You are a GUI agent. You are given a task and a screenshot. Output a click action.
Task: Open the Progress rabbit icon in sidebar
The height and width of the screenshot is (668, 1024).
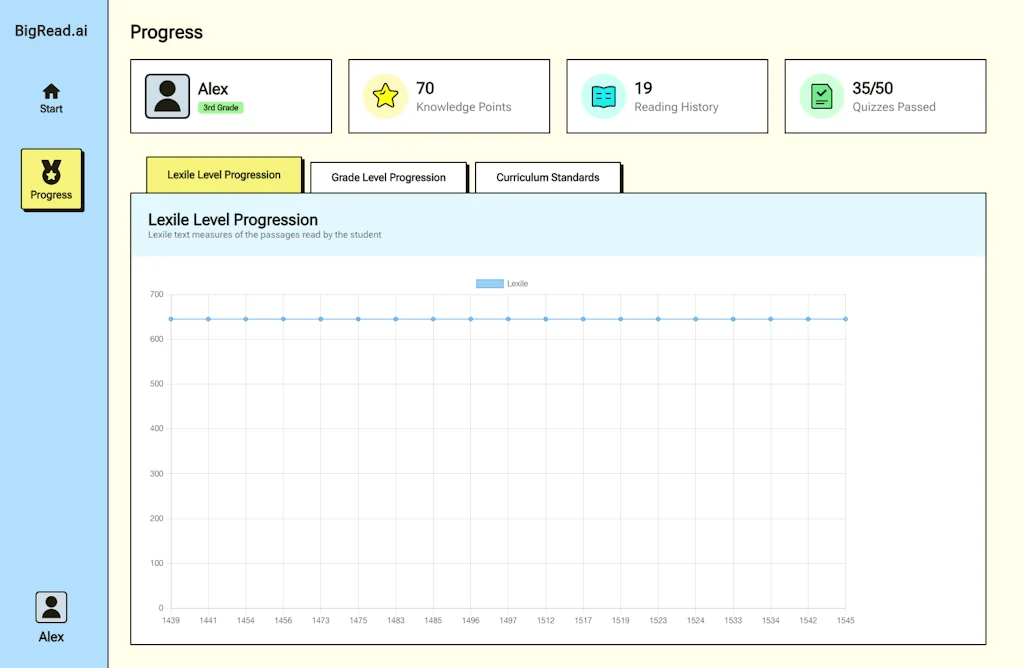click(x=50, y=172)
